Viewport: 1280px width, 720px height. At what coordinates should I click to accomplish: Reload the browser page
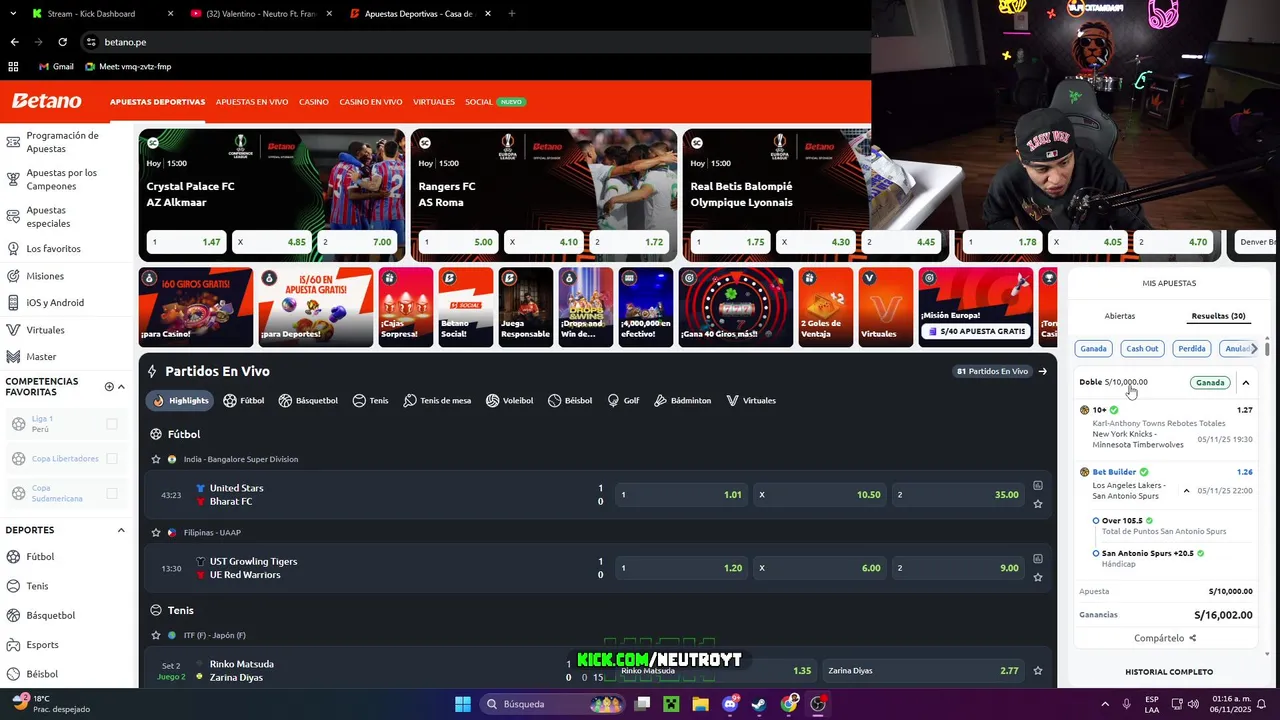pos(62,42)
